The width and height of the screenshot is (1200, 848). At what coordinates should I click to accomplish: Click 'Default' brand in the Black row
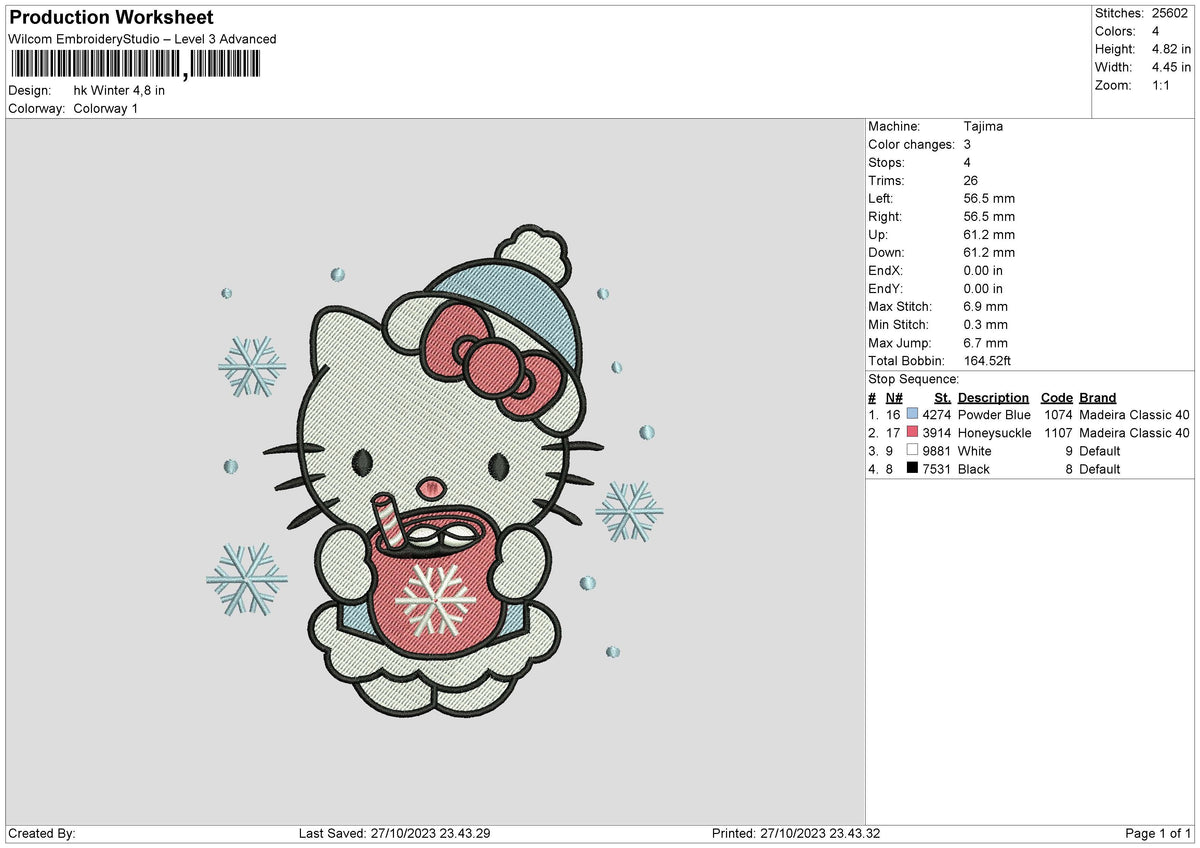click(1100, 469)
